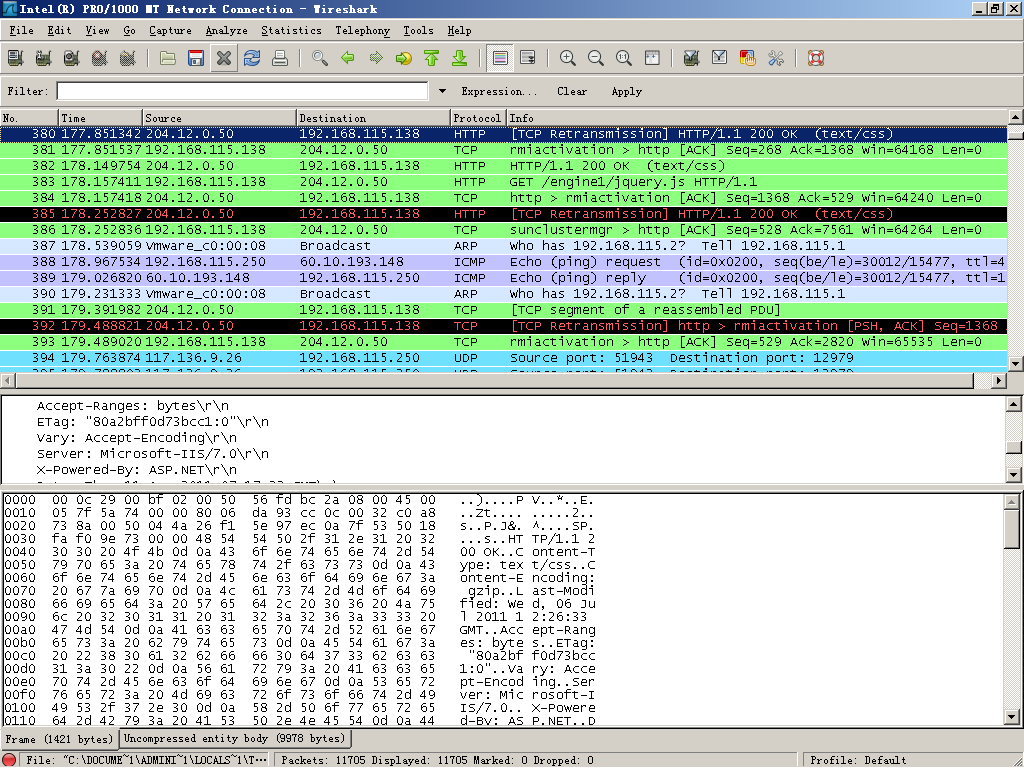Open preferences tools icon
The height and width of the screenshot is (768, 1024).
(x=776, y=58)
